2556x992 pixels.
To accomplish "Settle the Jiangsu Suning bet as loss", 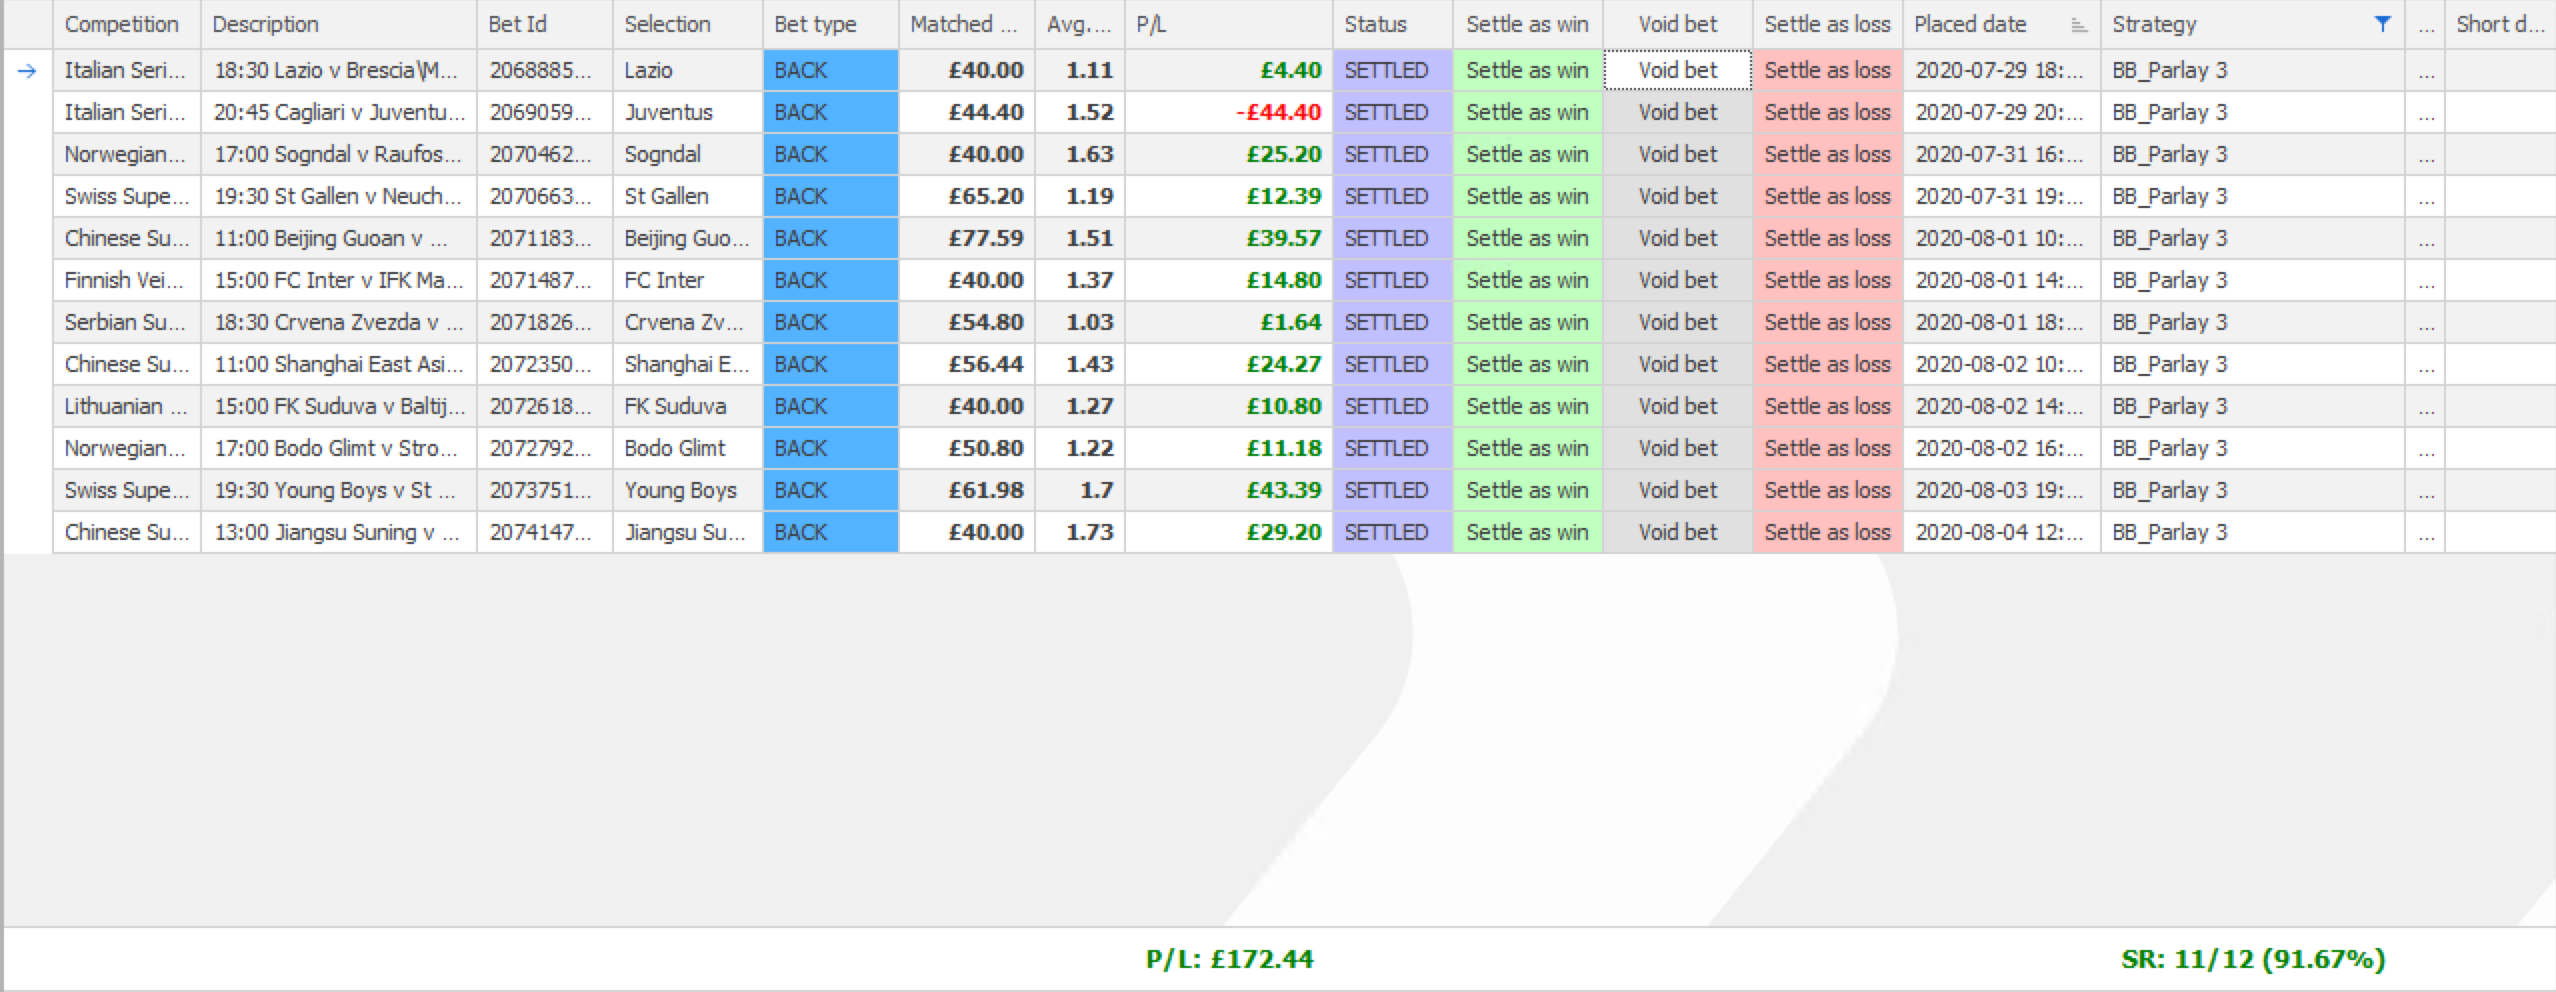I will (1827, 532).
